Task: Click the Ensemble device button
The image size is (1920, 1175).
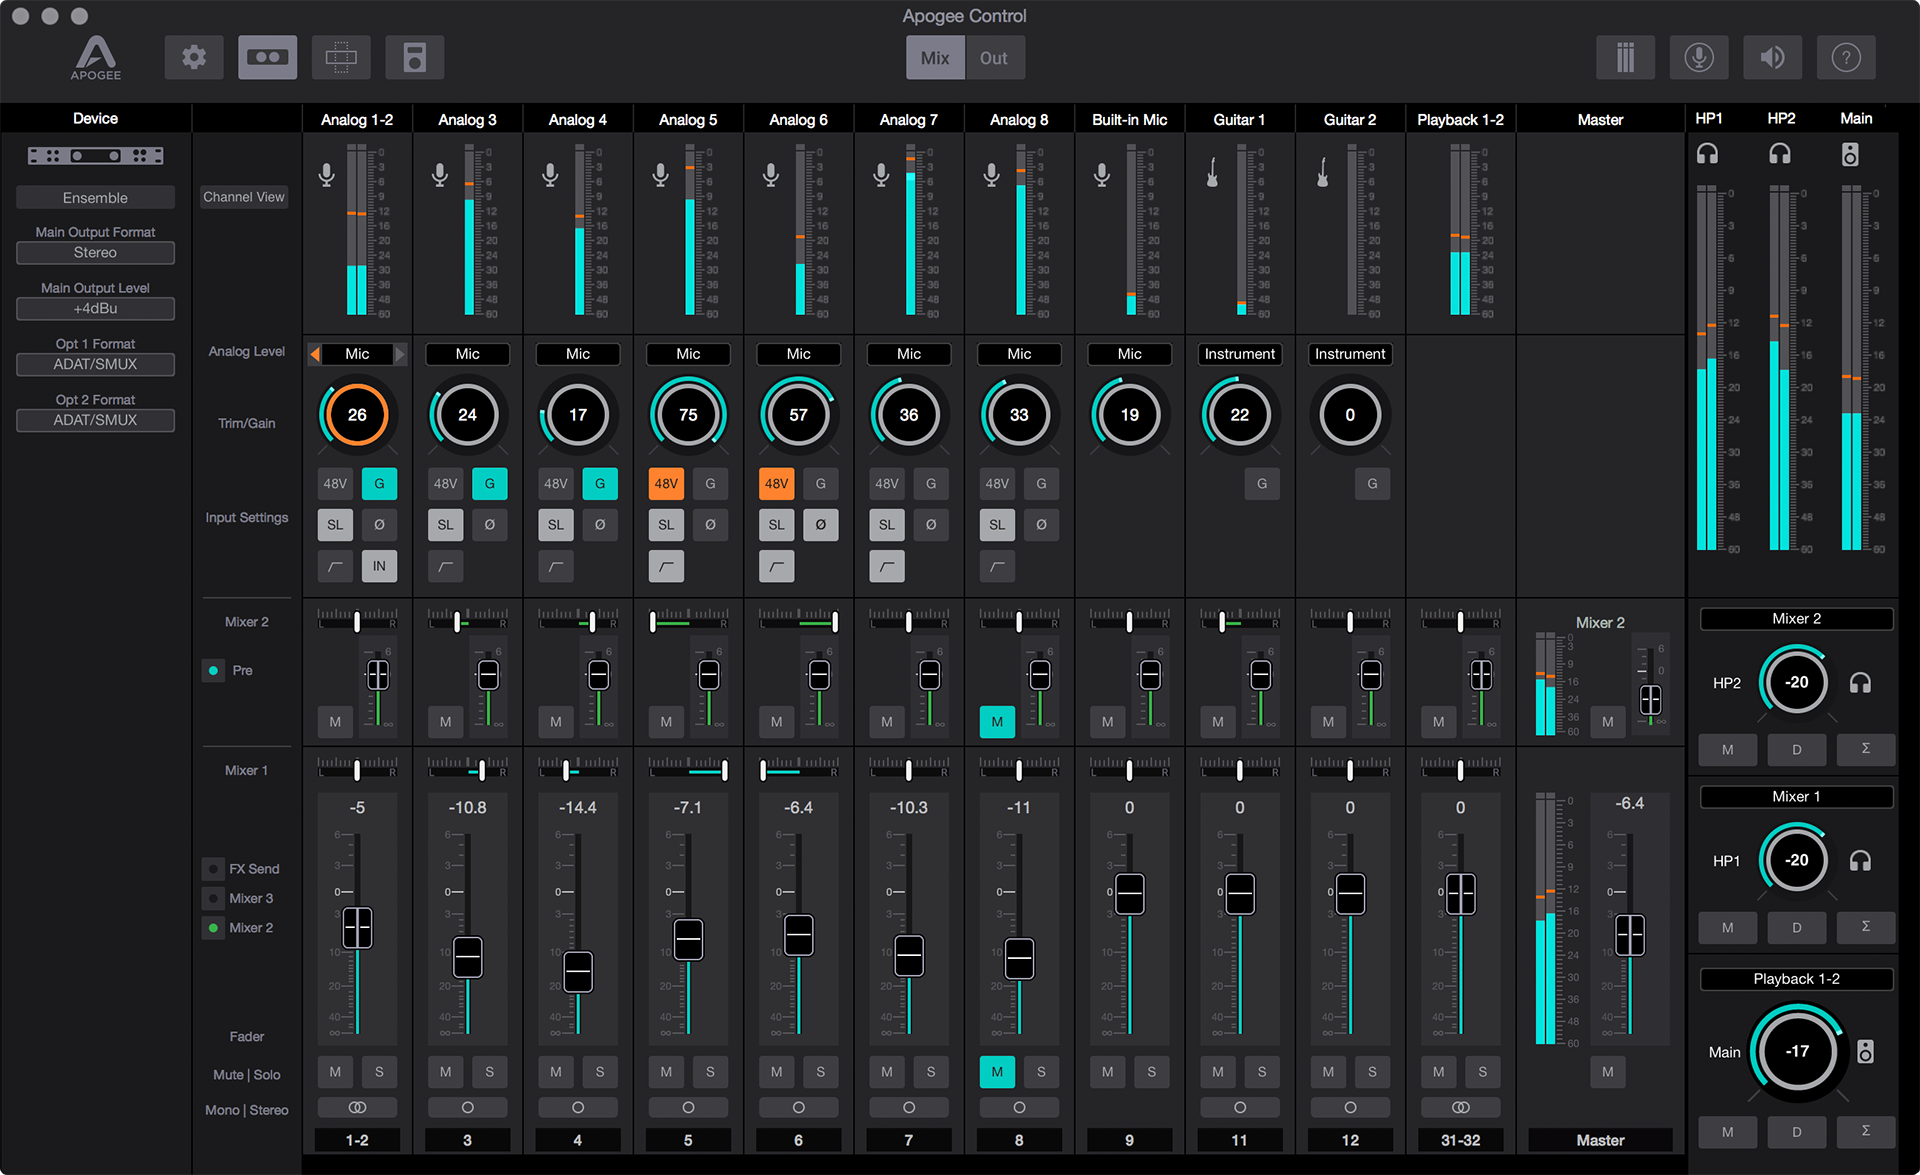Action: 95,198
